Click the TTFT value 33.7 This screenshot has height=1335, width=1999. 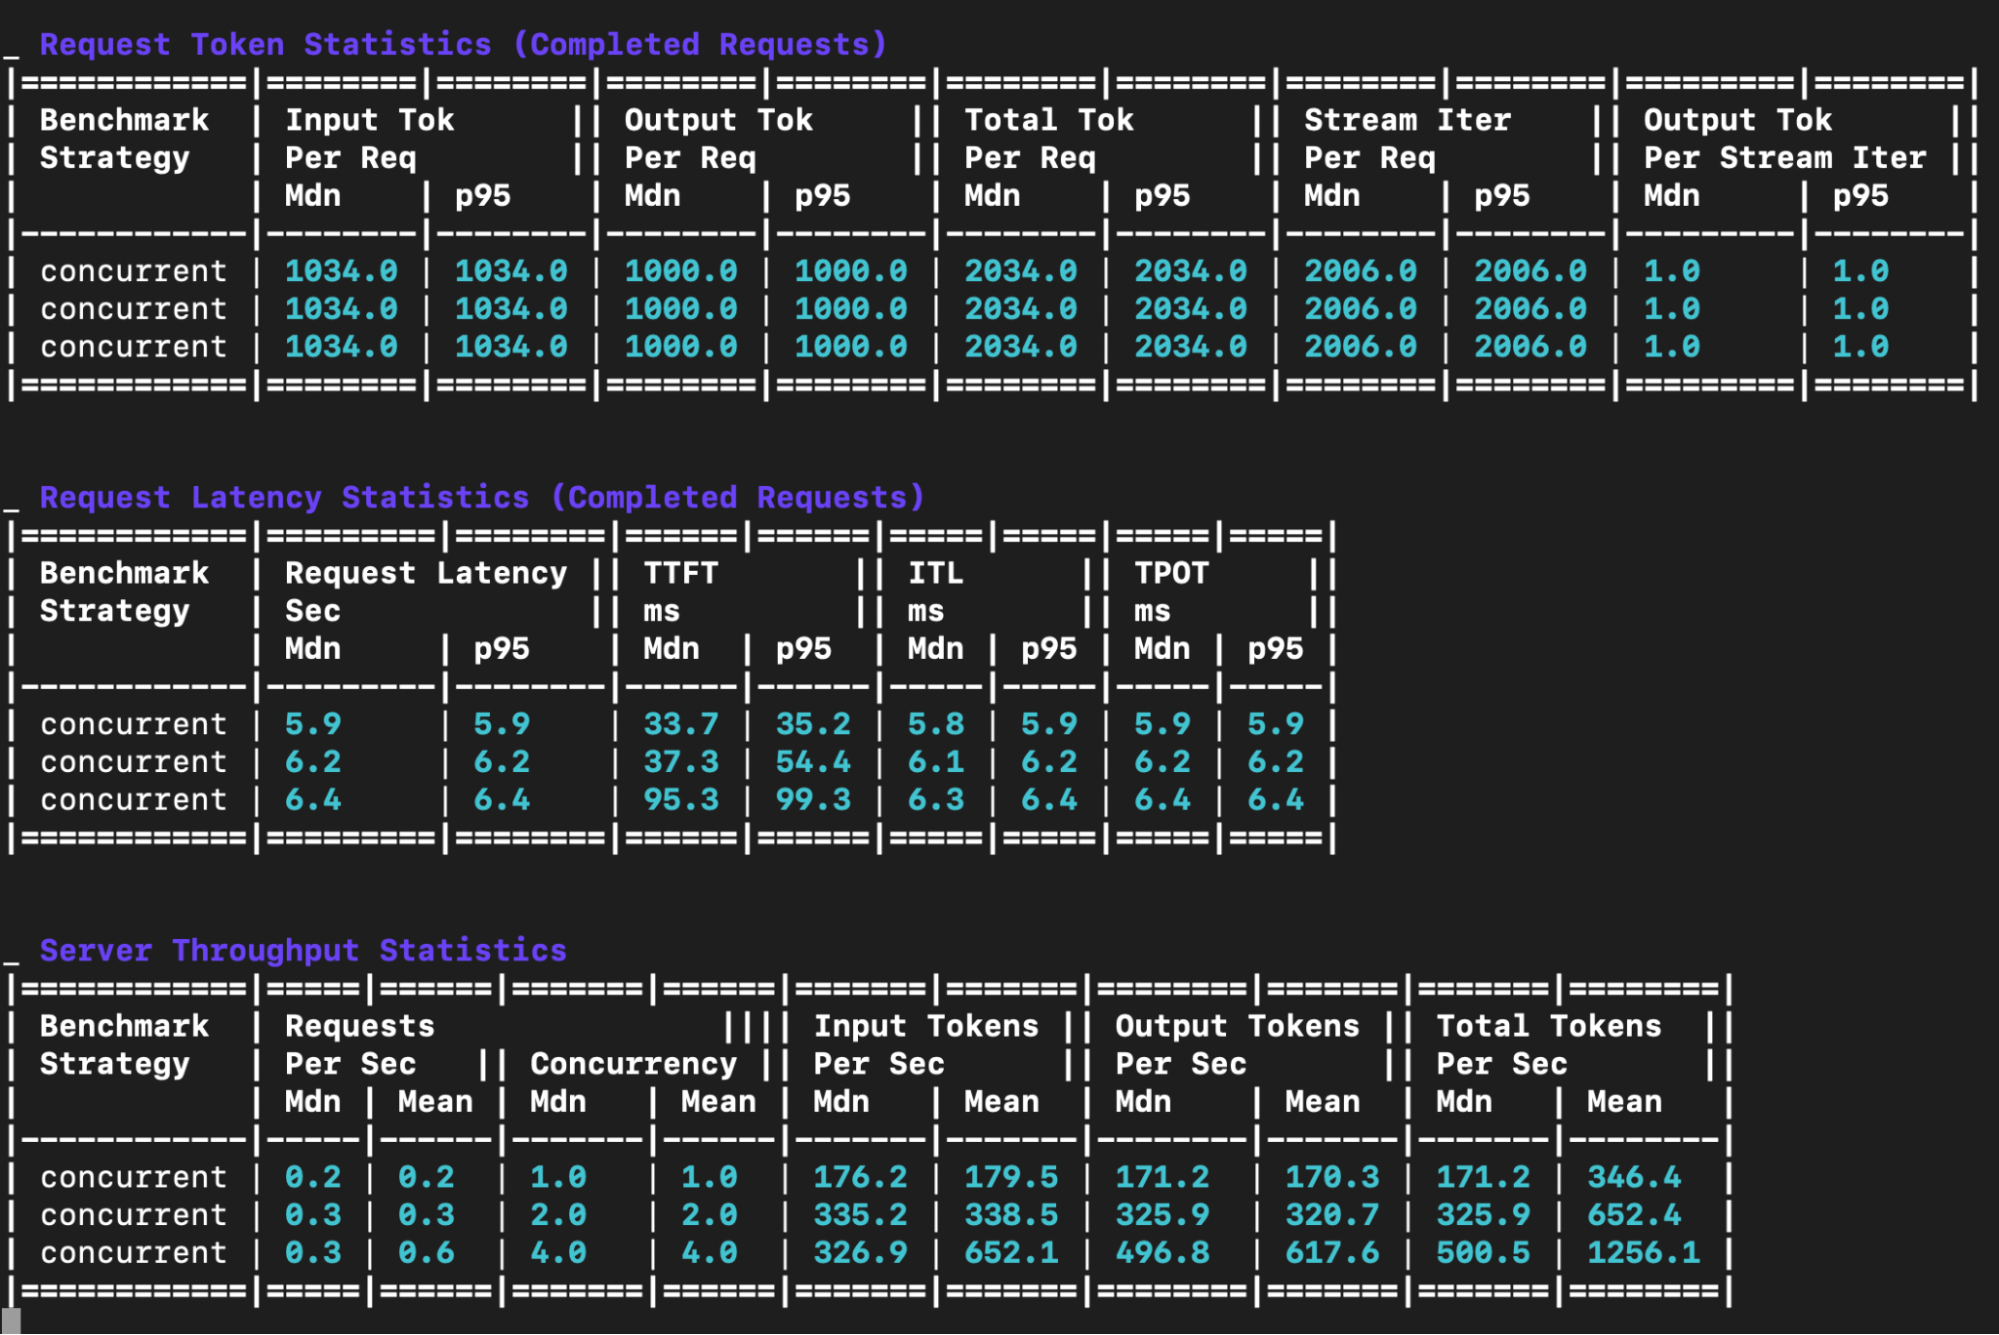(x=680, y=725)
